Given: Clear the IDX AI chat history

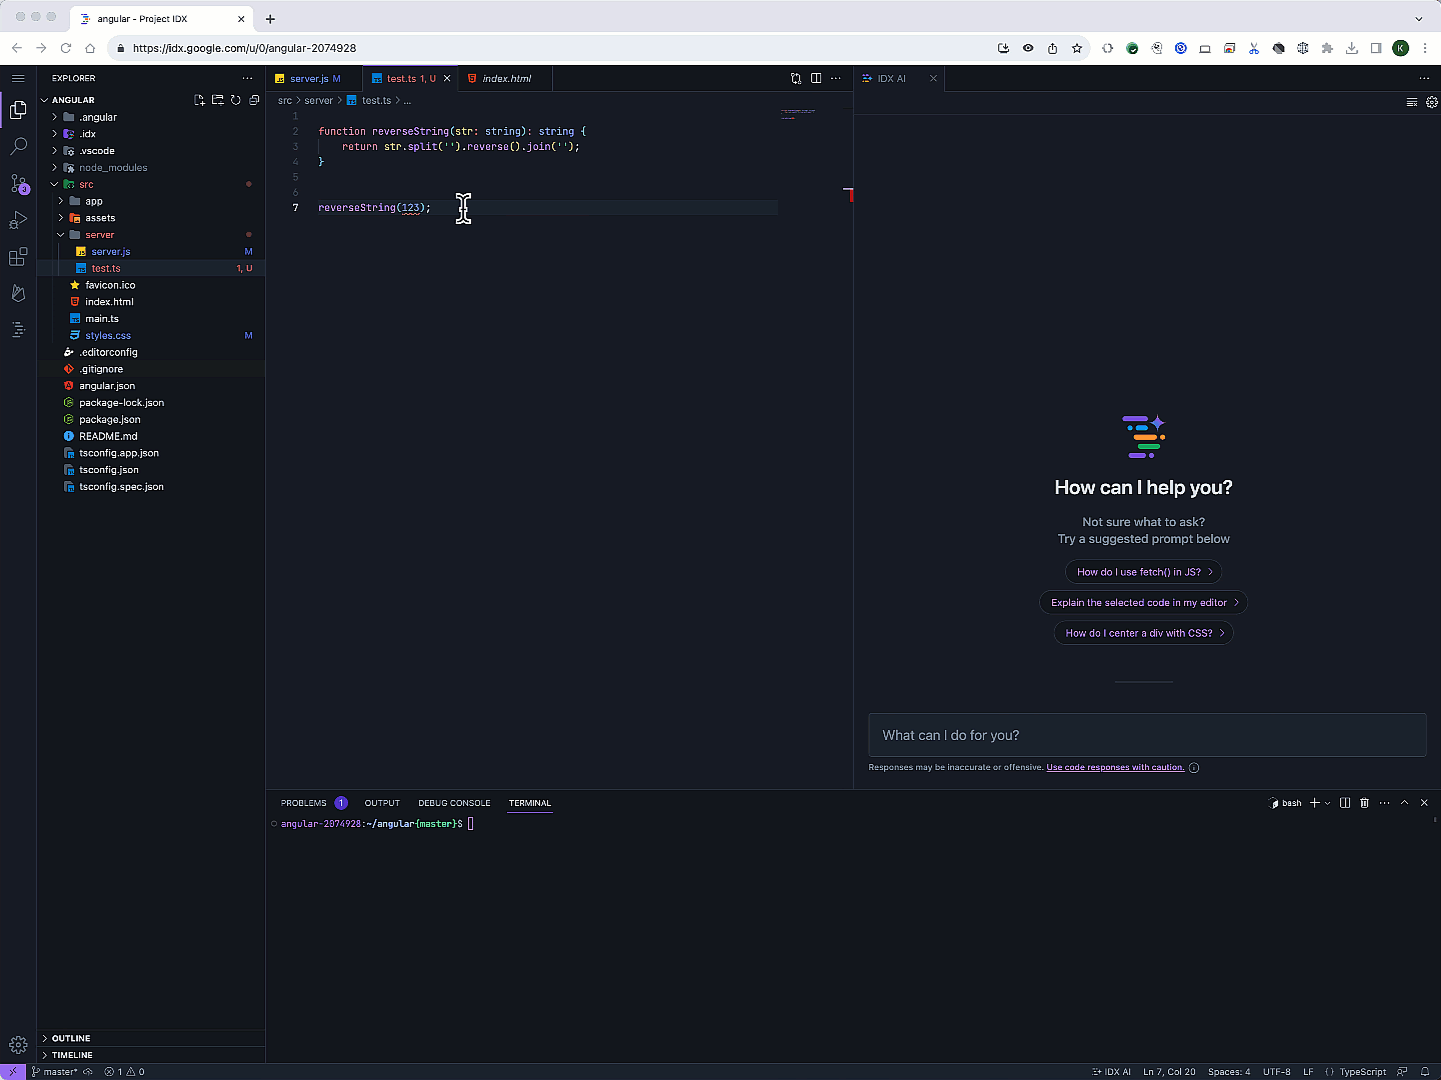Looking at the screenshot, I should click(1412, 102).
